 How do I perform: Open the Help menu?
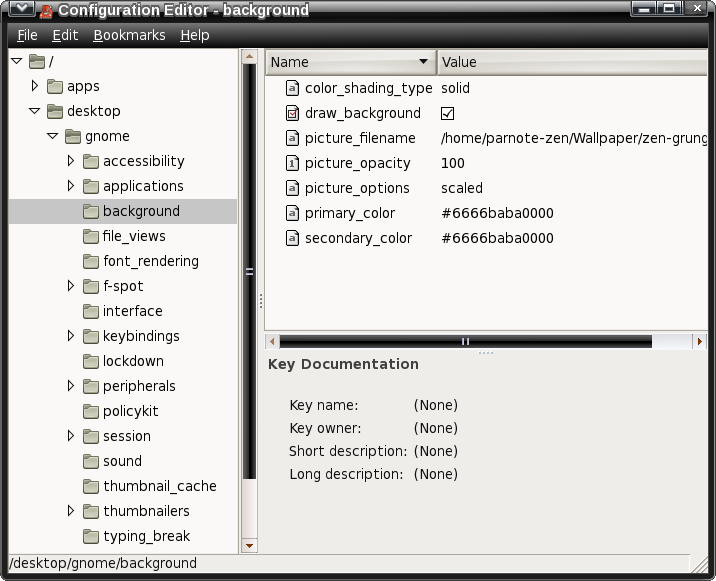point(195,35)
